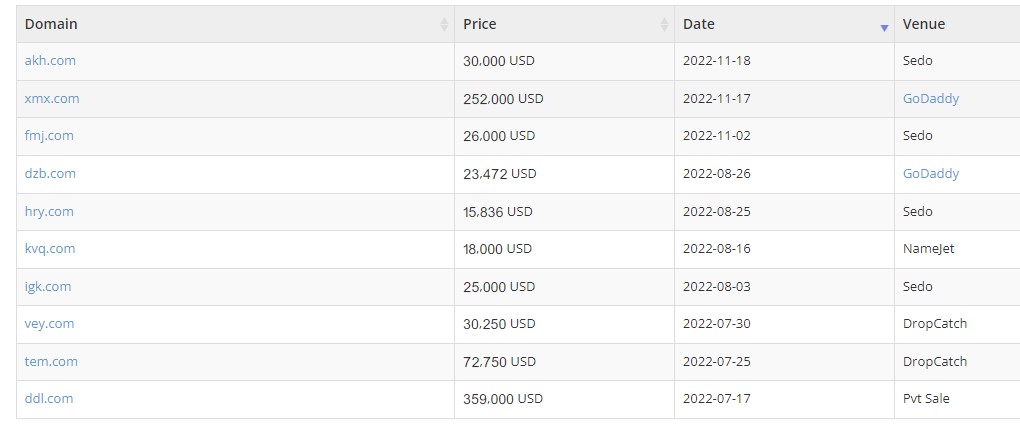The height and width of the screenshot is (427, 1020).
Task: Click the Date column header text
Action: click(699, 24)
